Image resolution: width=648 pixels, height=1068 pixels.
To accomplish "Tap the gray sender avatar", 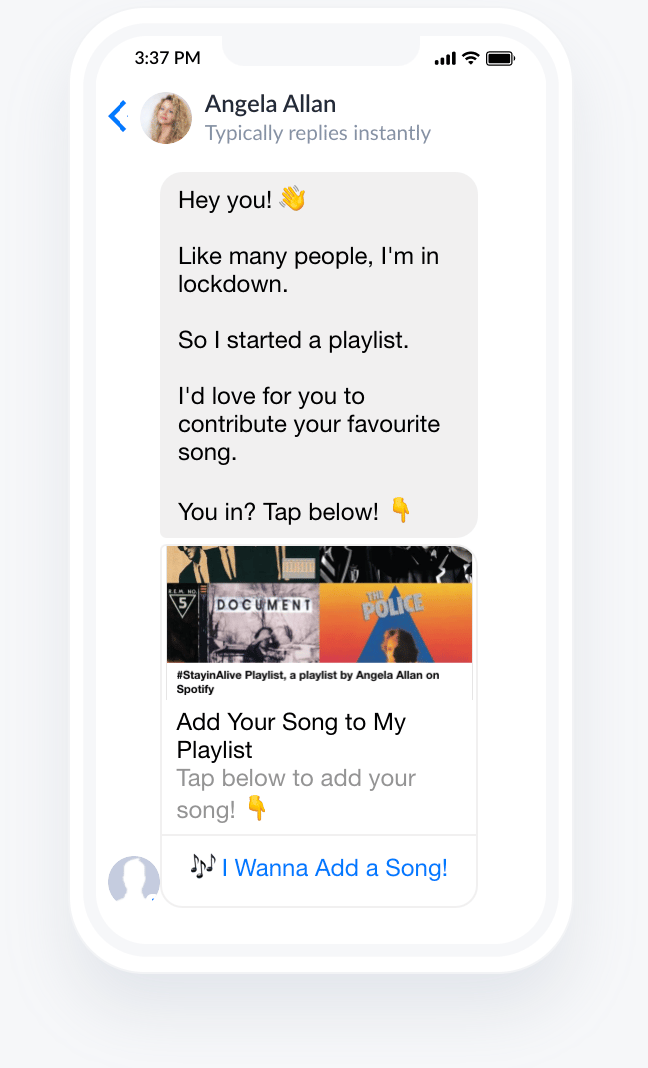I will point(134,879).
